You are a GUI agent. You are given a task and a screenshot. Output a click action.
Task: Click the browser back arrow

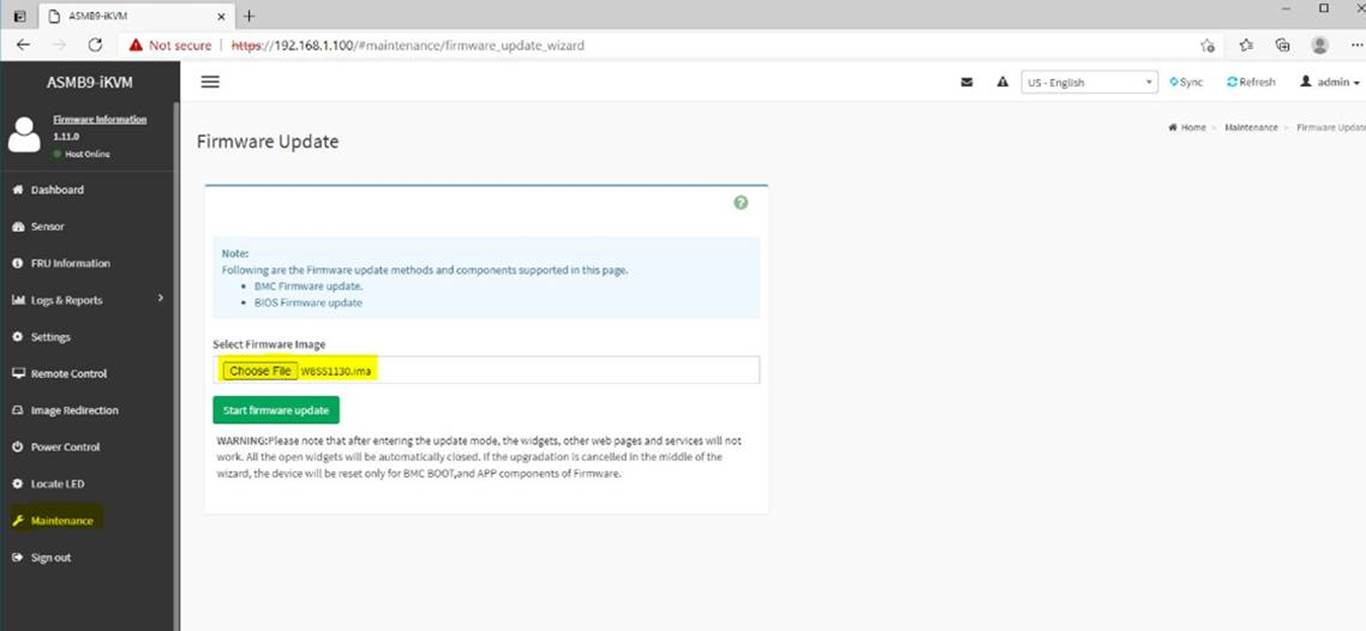24,45
